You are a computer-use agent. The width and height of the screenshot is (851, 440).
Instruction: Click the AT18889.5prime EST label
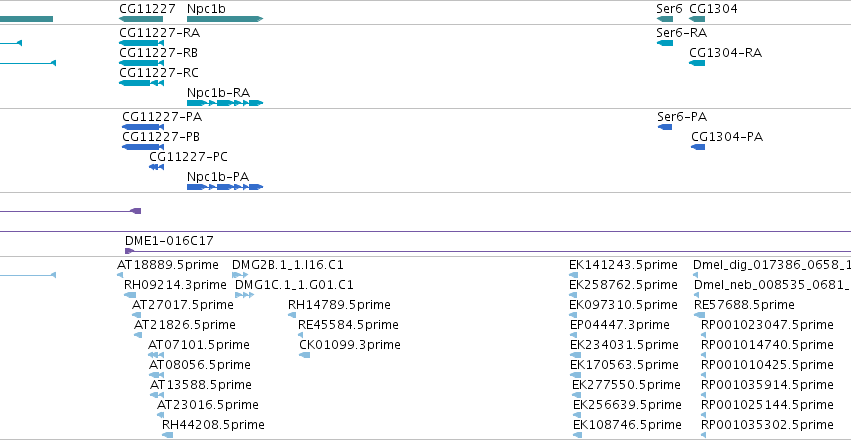pos(168,265)
